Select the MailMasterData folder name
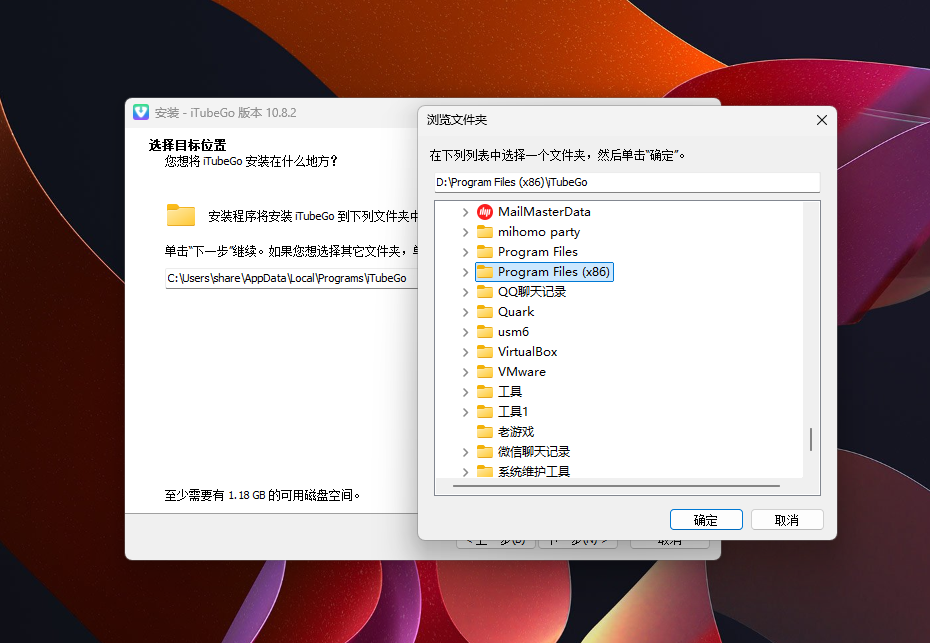930x643 pixels. (544, 212)
